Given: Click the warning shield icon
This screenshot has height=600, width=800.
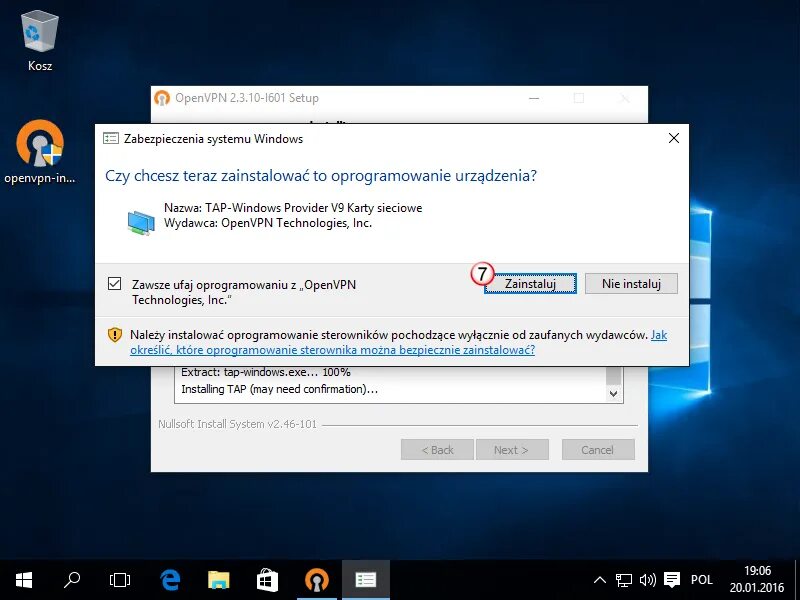Looking at the screenshot, I should (x=115, y=335).
